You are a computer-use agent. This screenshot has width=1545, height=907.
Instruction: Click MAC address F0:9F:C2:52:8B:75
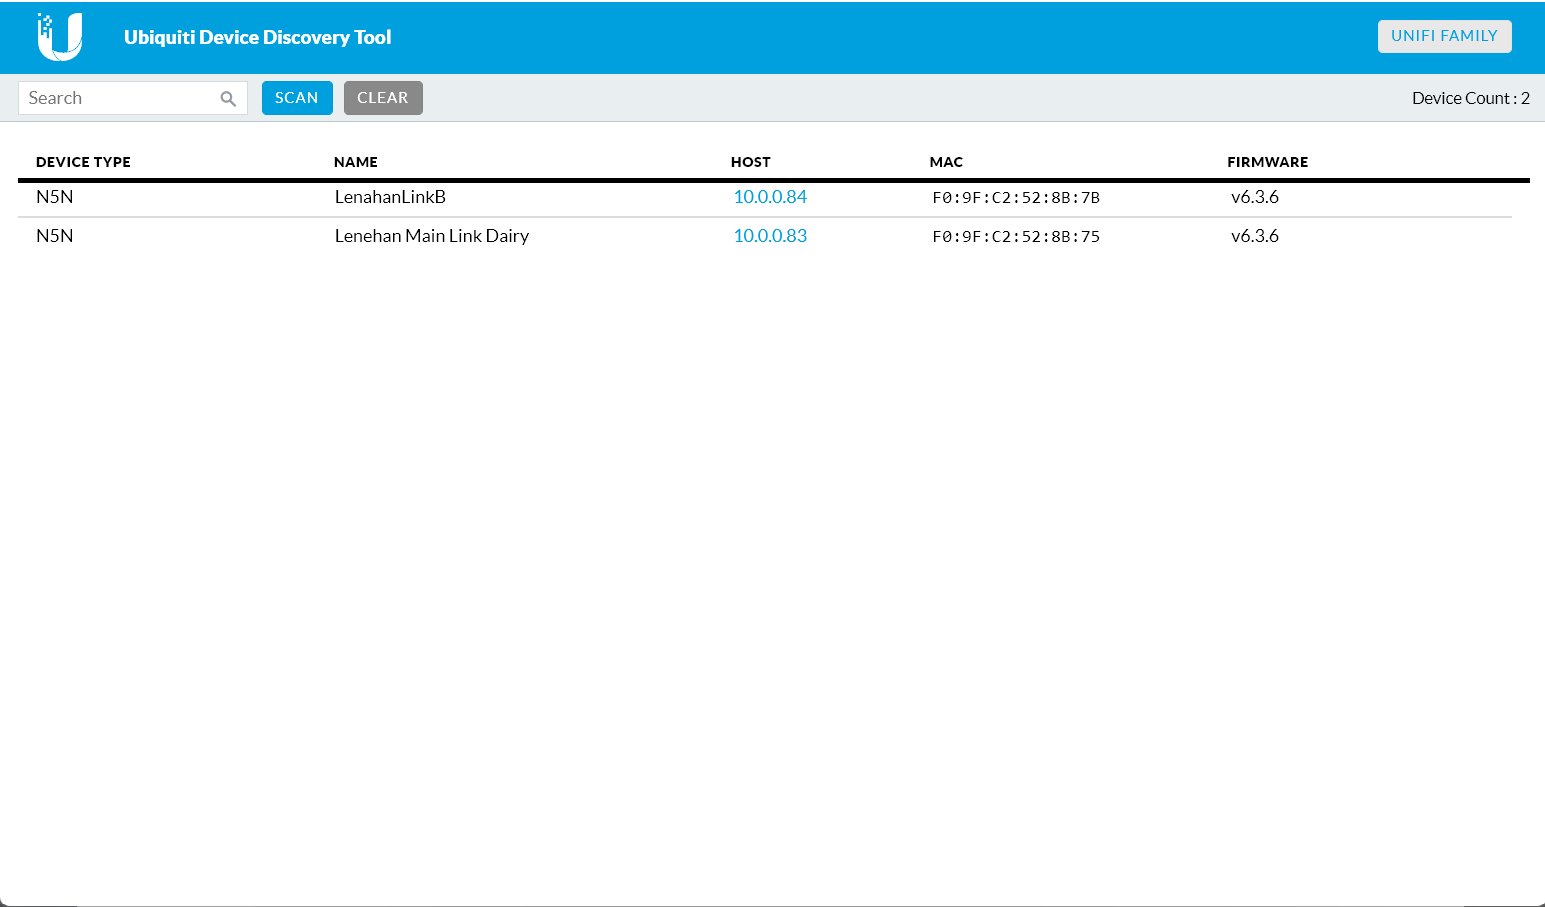[1015, 237]
